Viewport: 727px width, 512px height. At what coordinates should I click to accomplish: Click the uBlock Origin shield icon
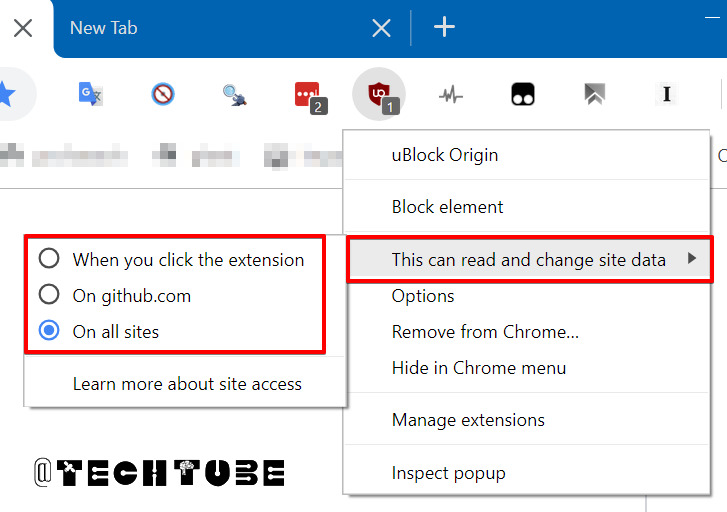coord(379,94)
